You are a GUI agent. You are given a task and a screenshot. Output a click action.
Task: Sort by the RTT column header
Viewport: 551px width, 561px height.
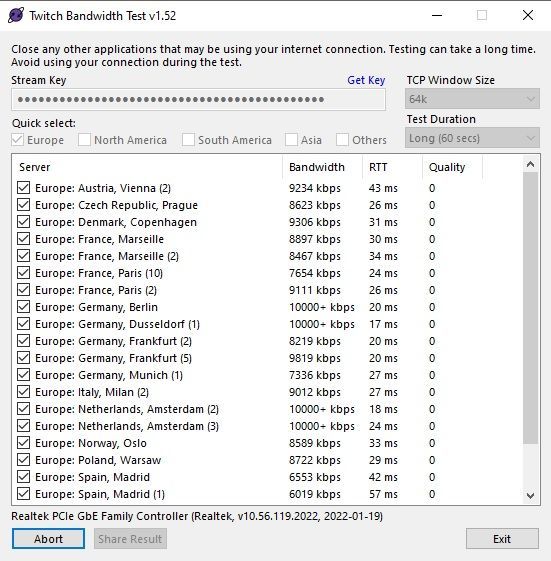(x=392, y=167)
